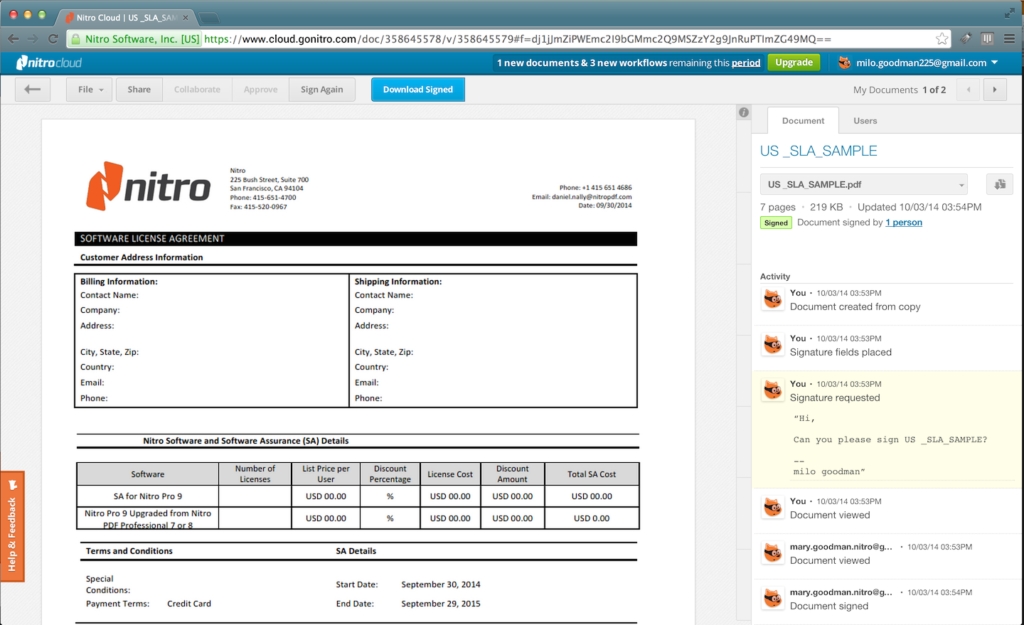The height and width of the screenshot is (625, 1024).
Task: Go to next document arrow
Action: click(x=994, y=90)
